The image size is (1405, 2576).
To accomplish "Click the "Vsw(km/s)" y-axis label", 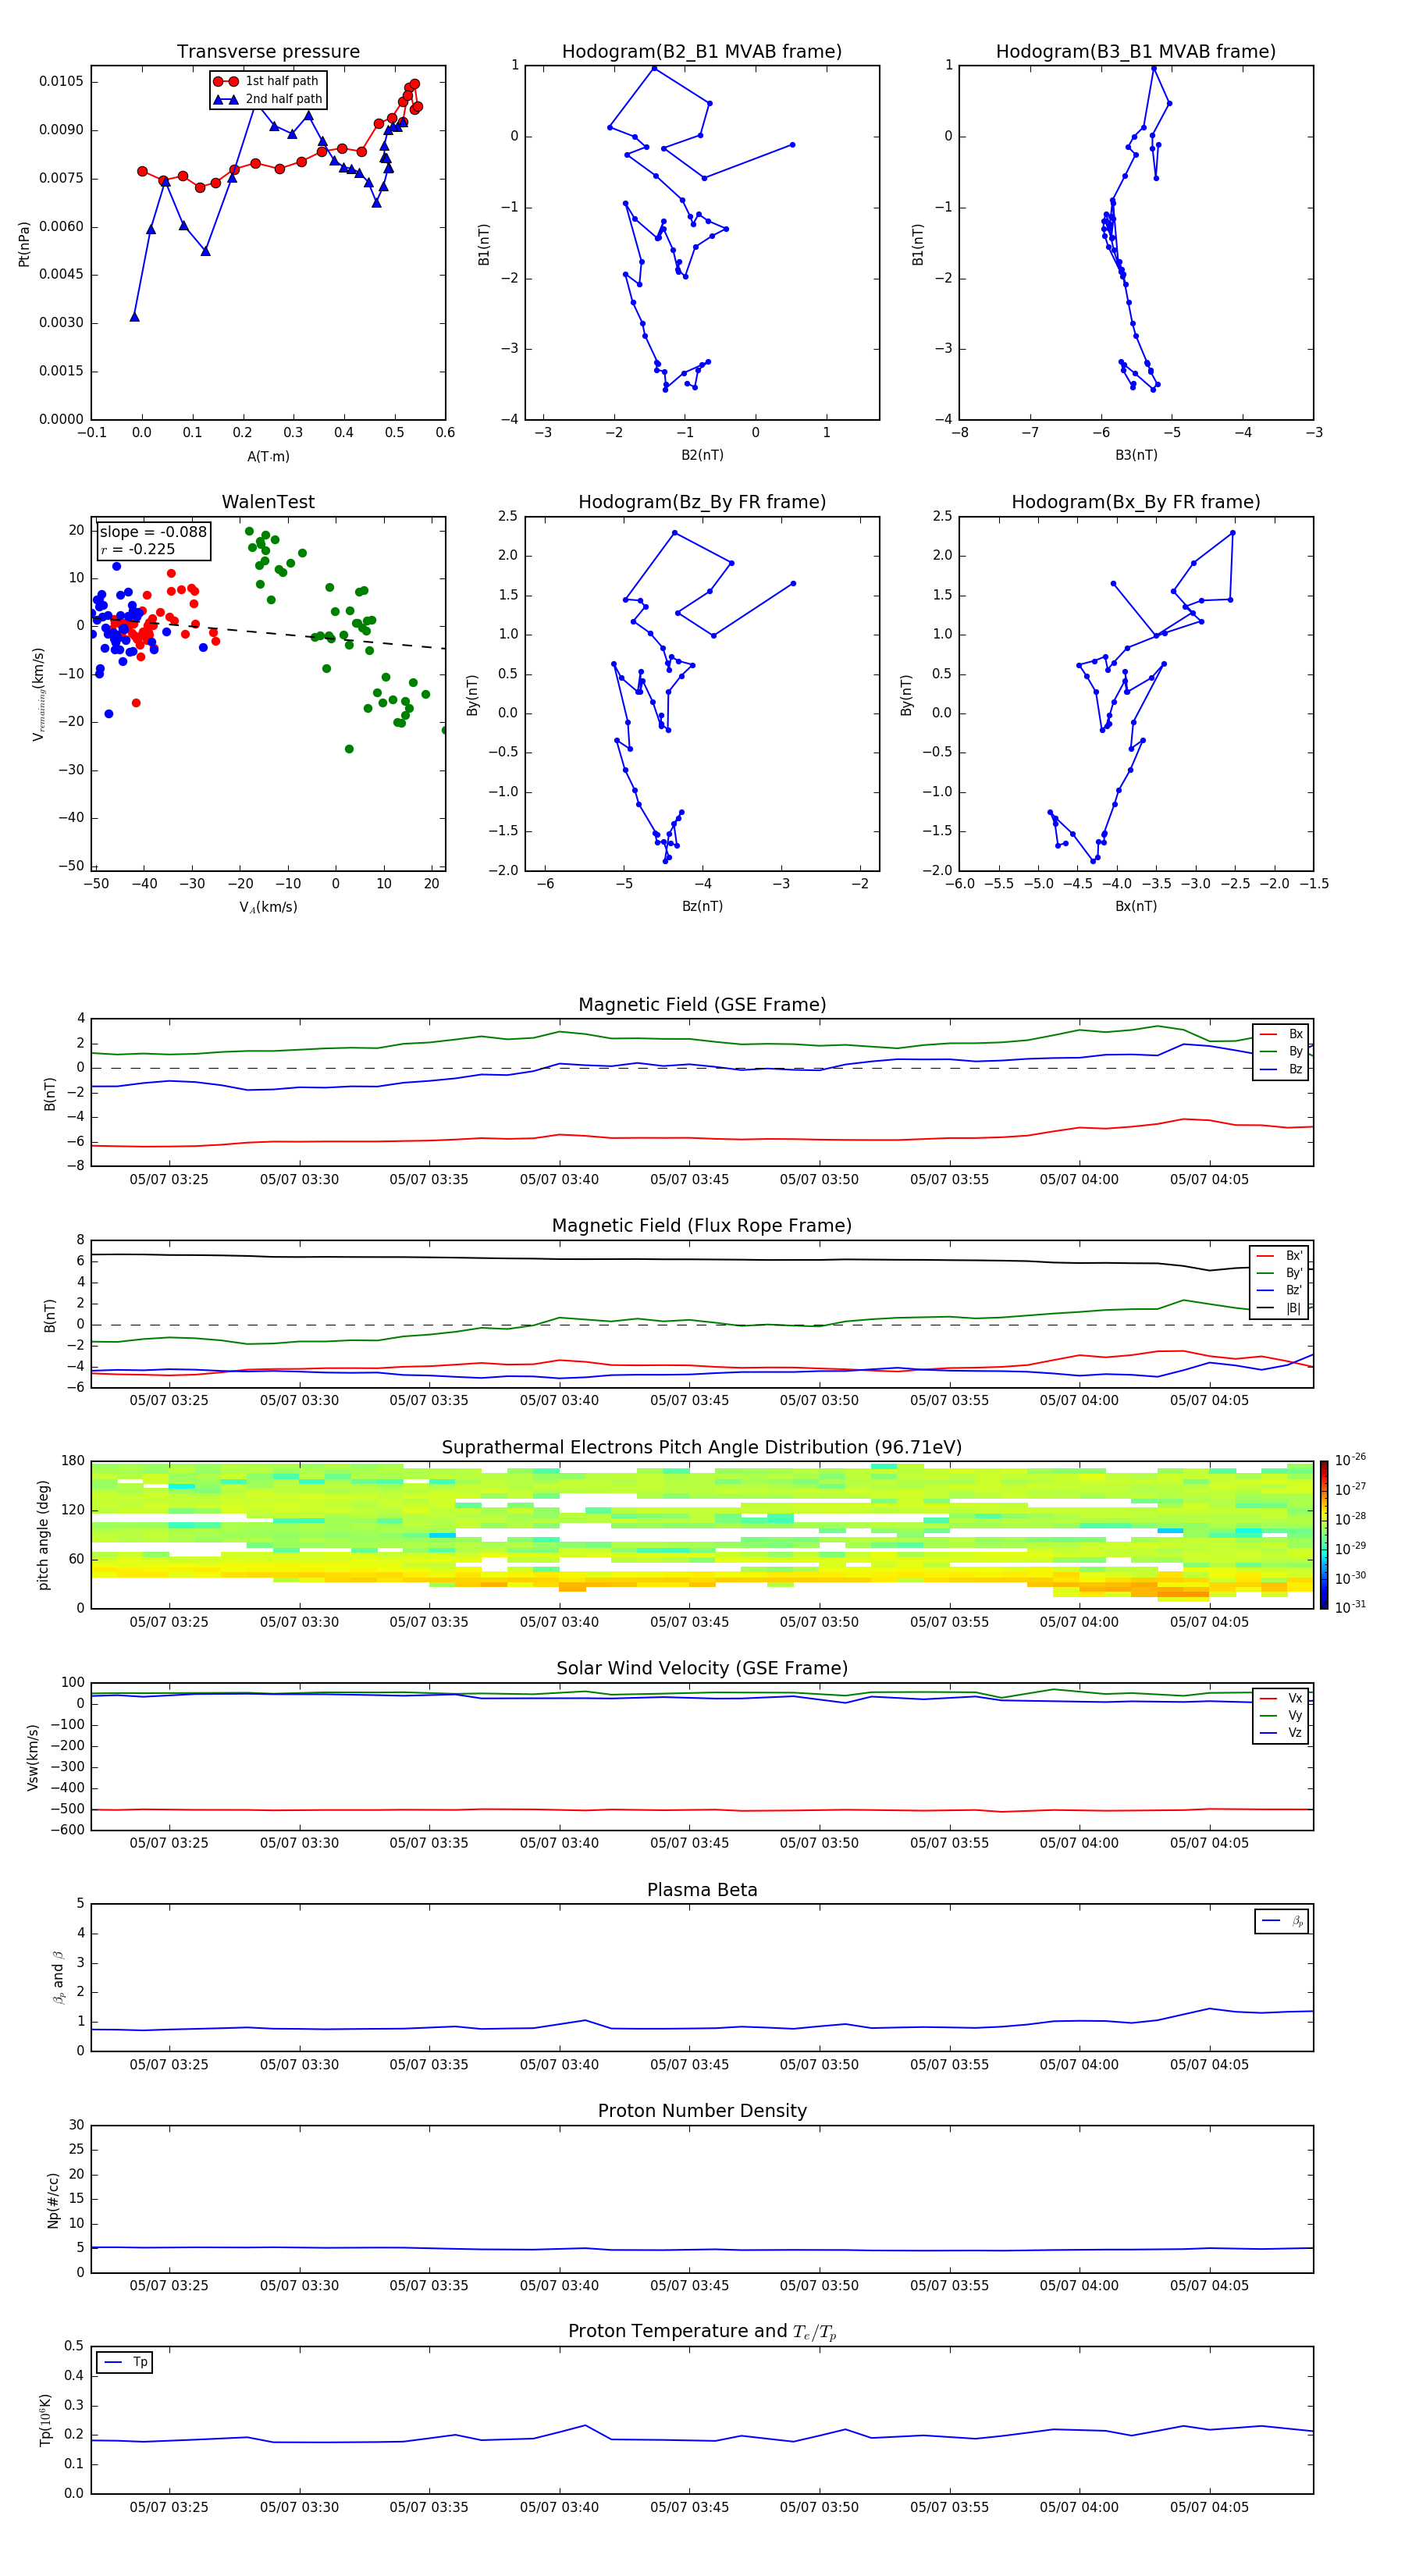I will coord(32,1756).
